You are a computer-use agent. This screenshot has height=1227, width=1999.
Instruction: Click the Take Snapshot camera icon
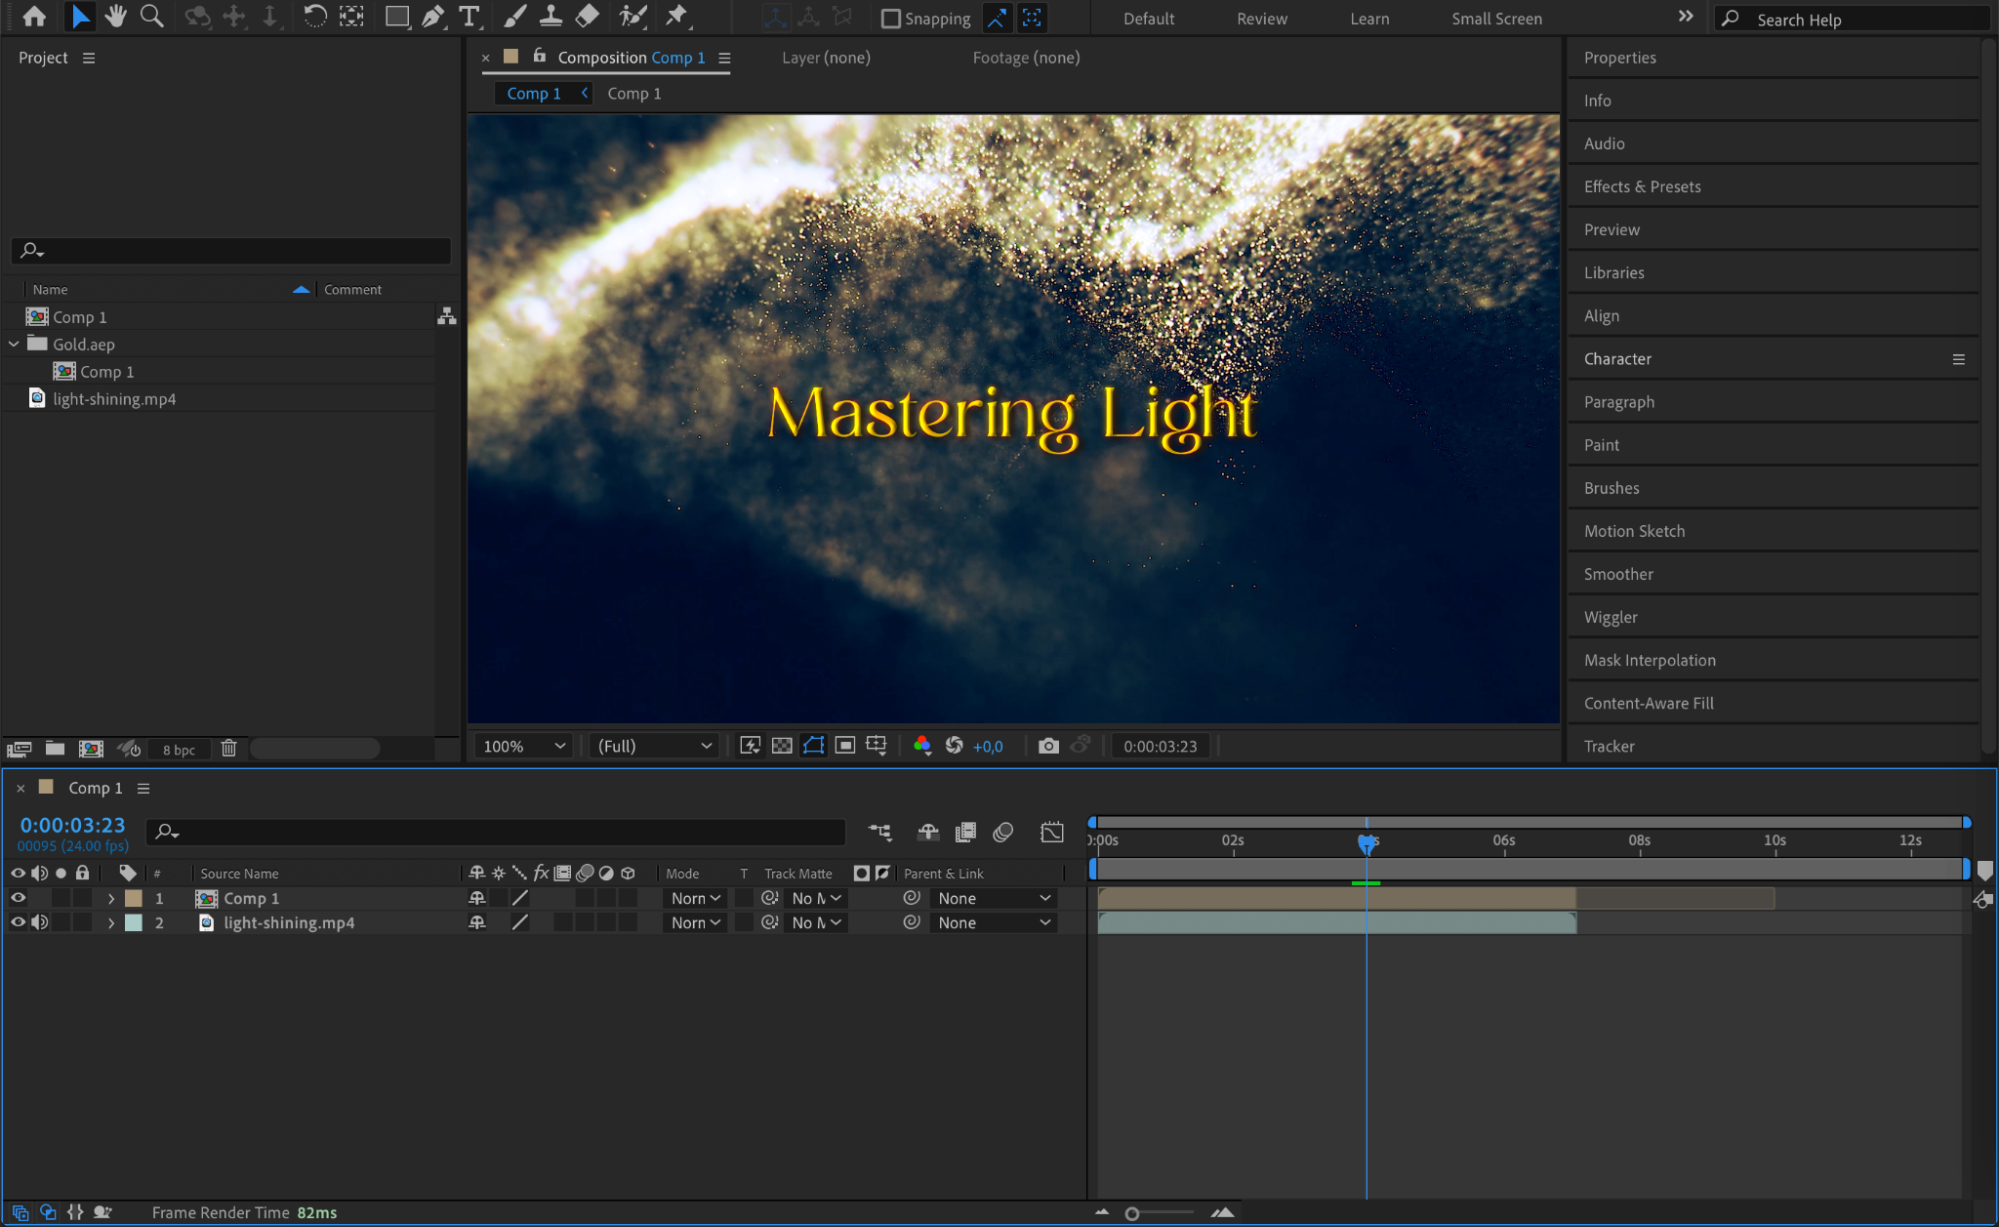tap(1048, 746)
